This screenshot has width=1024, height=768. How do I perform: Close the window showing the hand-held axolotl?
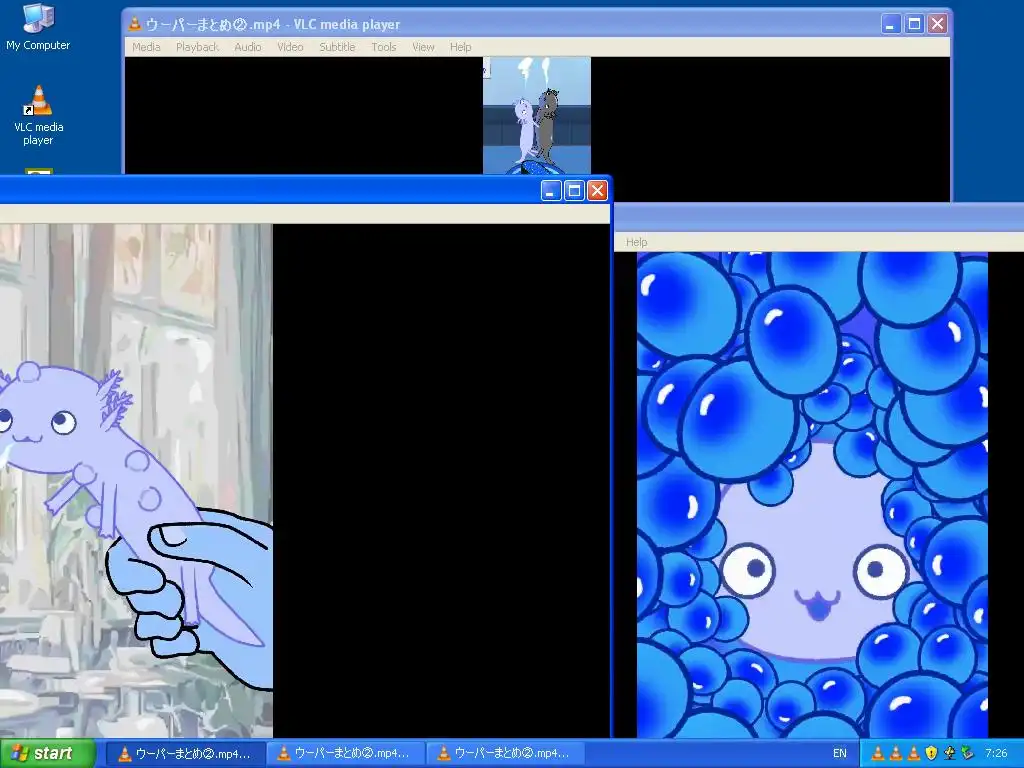tap(597, 191)
